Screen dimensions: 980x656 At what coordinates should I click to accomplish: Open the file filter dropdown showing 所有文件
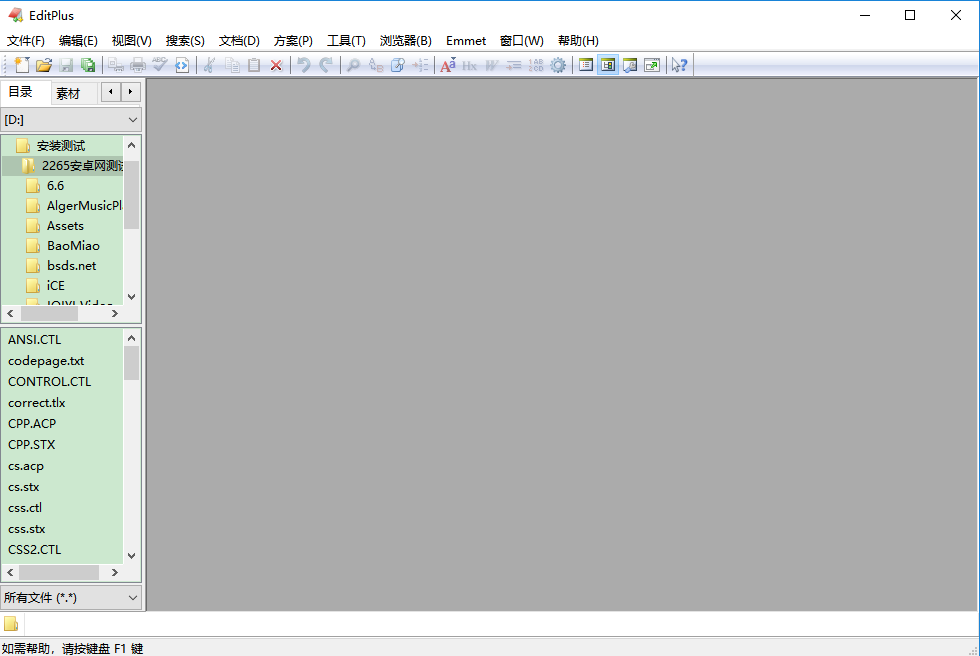(133, 597)
